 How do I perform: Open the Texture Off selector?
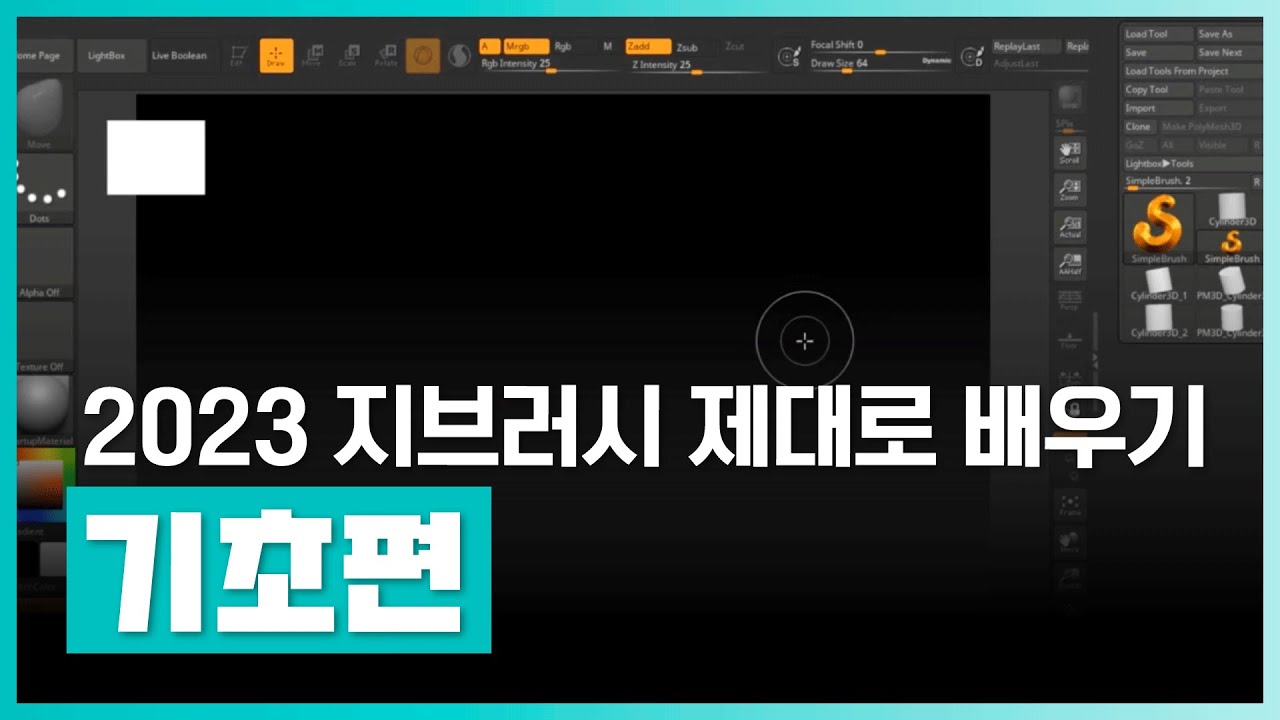point(45,337)
